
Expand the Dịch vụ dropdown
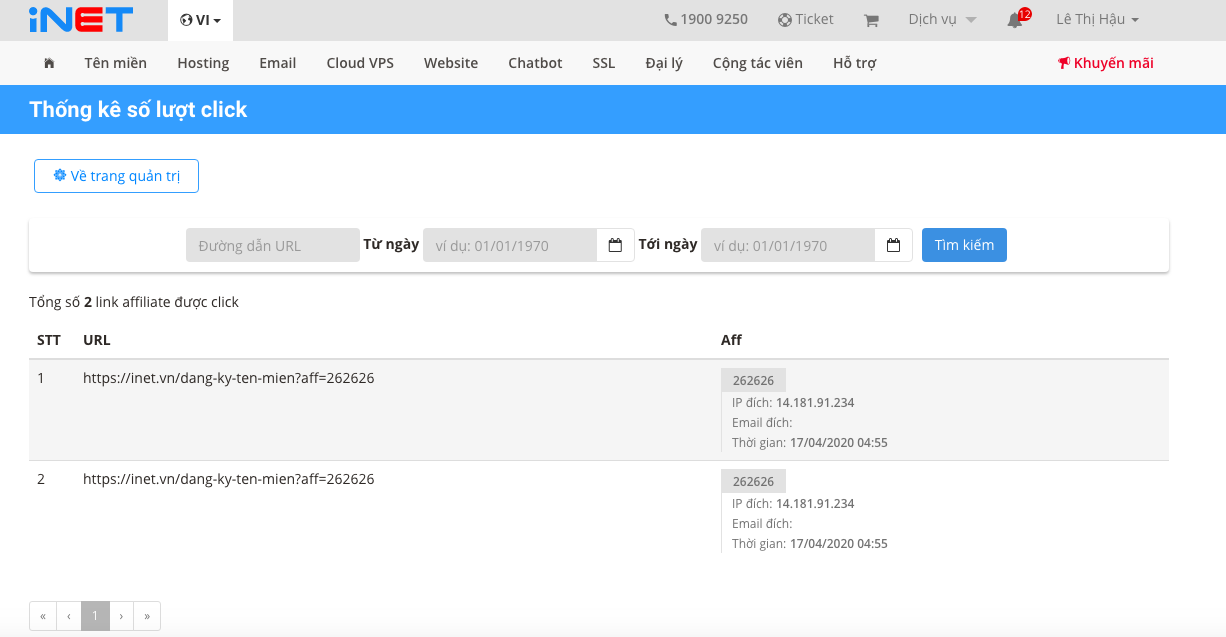[x=942, y=19]
